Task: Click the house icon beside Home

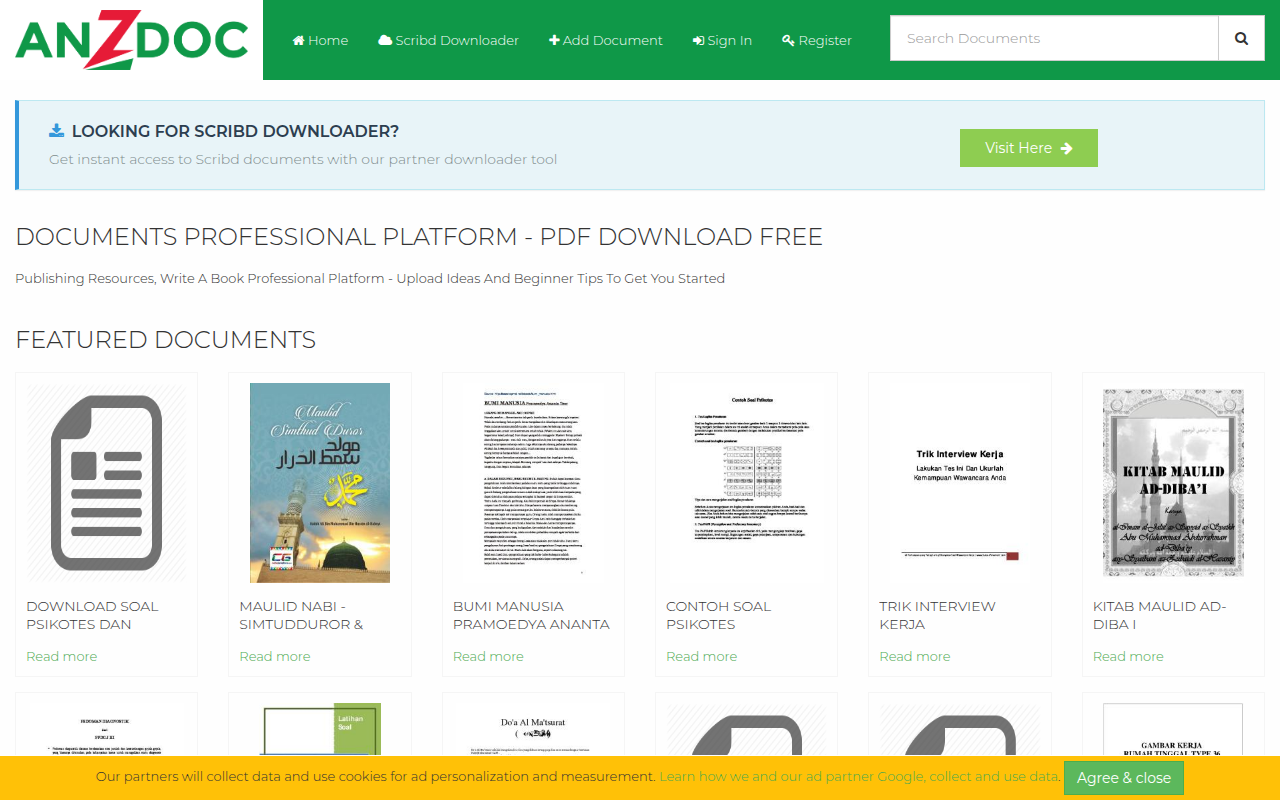Action: (x=298, y=40)
